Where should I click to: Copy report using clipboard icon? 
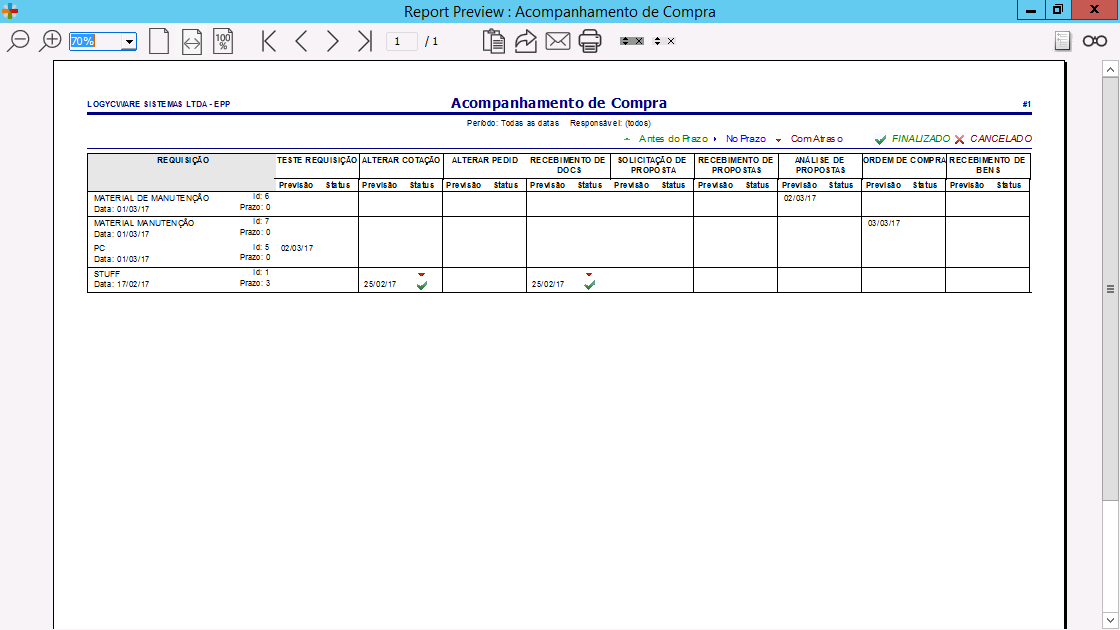493,41
